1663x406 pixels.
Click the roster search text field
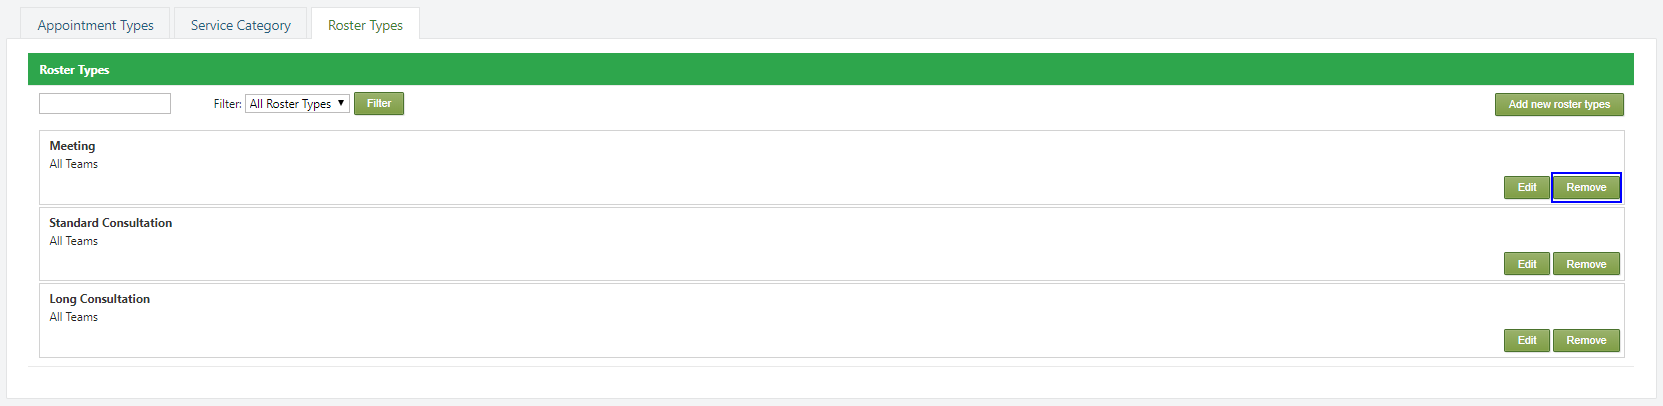coord(105,104)
